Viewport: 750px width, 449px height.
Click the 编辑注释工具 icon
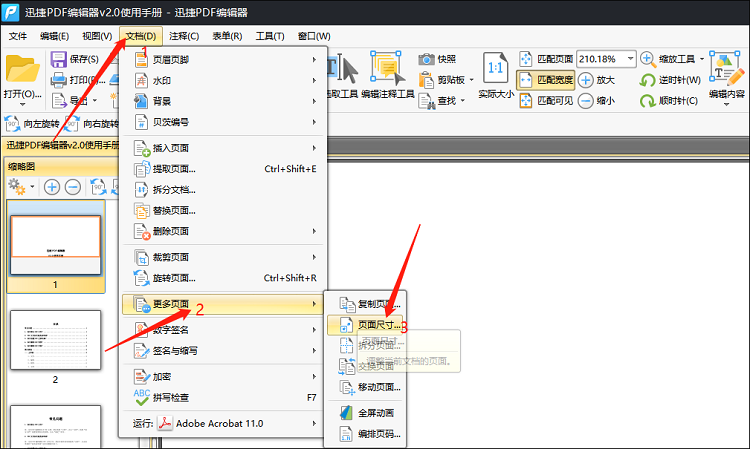pyautogui.click(x=387, y=69)
